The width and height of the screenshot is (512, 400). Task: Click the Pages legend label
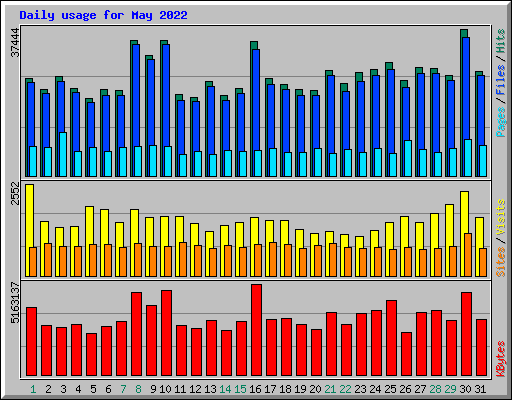pos(501,122)
